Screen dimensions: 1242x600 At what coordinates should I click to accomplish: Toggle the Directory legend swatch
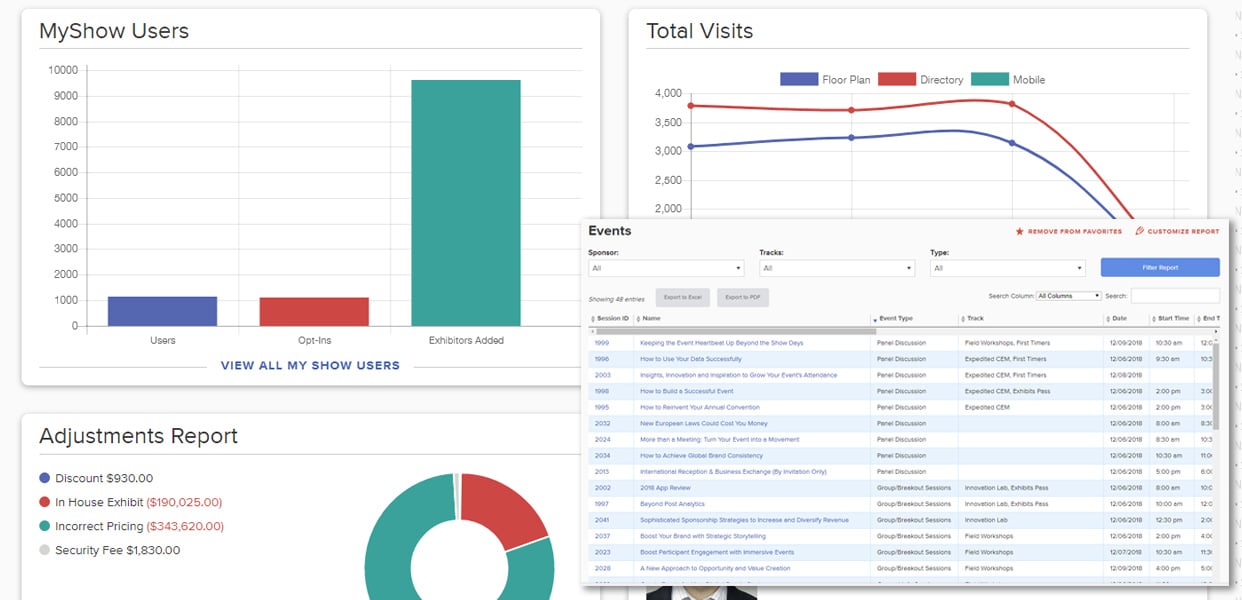click(897, 79)
